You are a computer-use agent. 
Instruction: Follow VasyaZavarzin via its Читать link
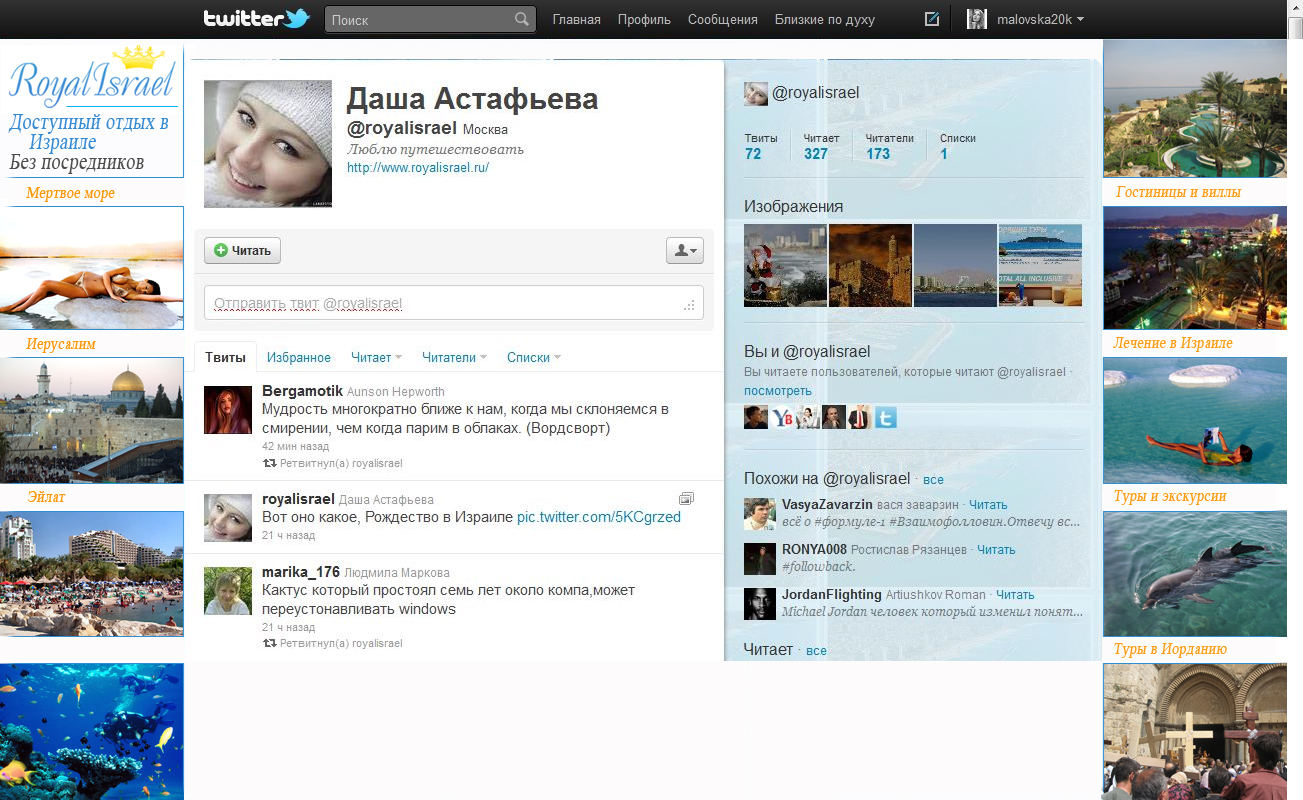tap(988, 505)
